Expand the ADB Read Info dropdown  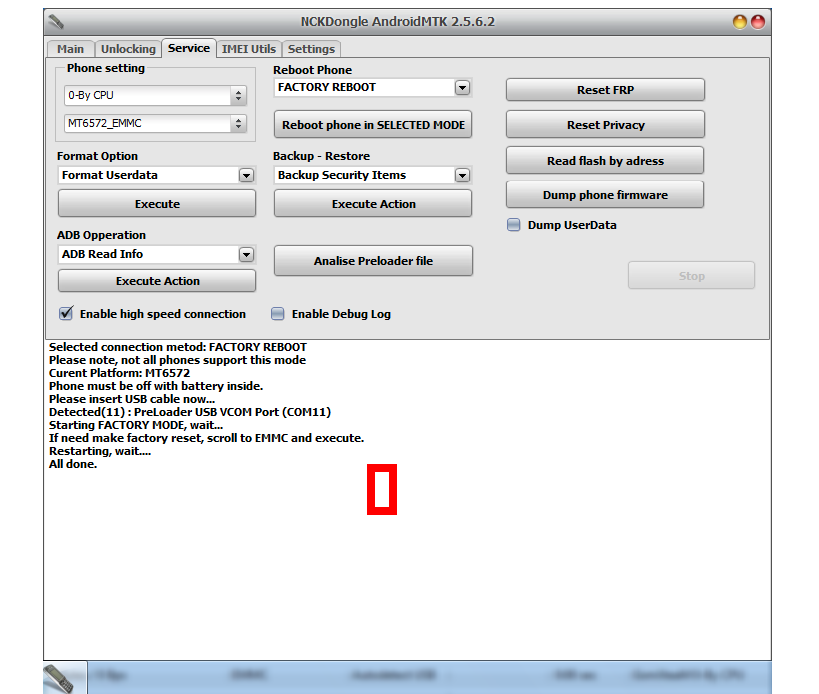pyautogui.click(x=246, y=254)
